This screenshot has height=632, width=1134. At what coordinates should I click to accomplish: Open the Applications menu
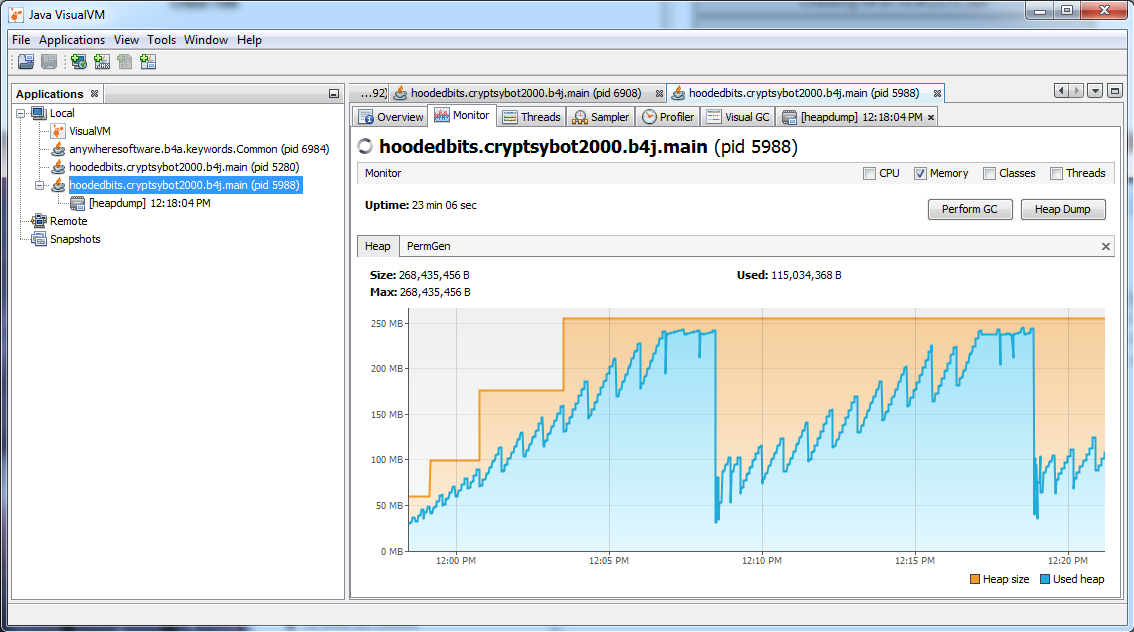[x=72, y=40]
